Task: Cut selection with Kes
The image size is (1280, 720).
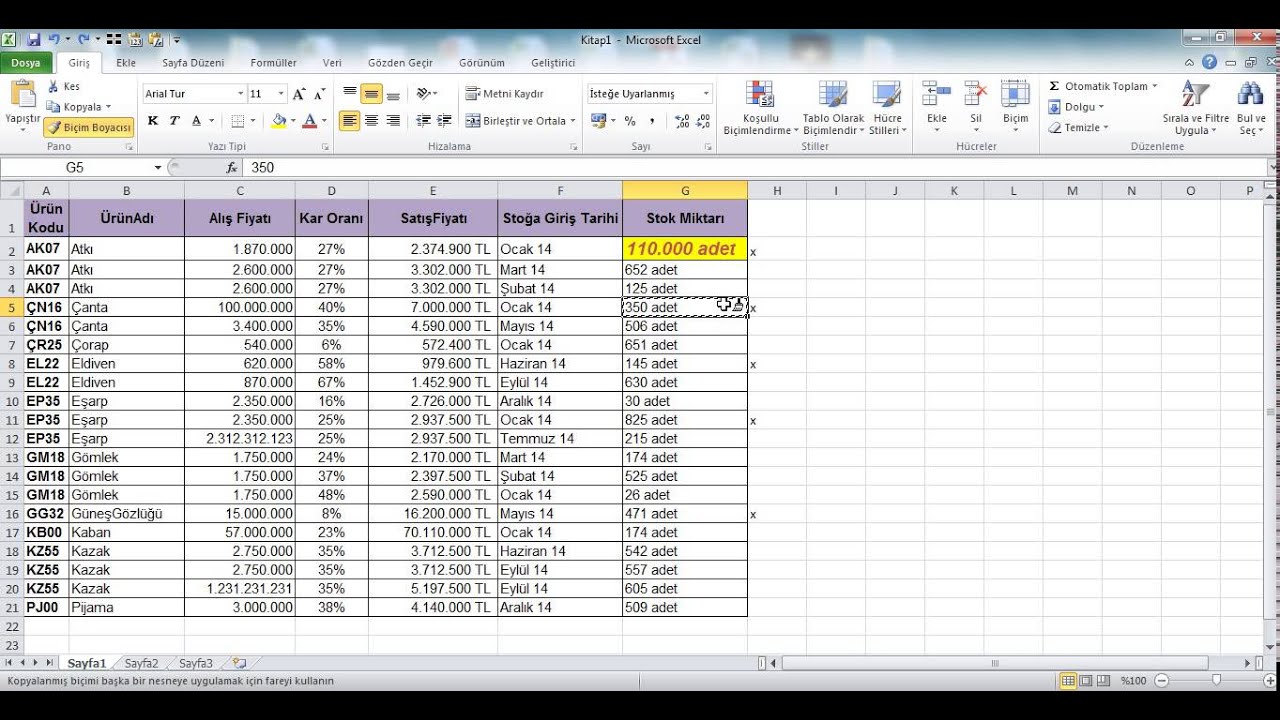Action: (63, 87)
